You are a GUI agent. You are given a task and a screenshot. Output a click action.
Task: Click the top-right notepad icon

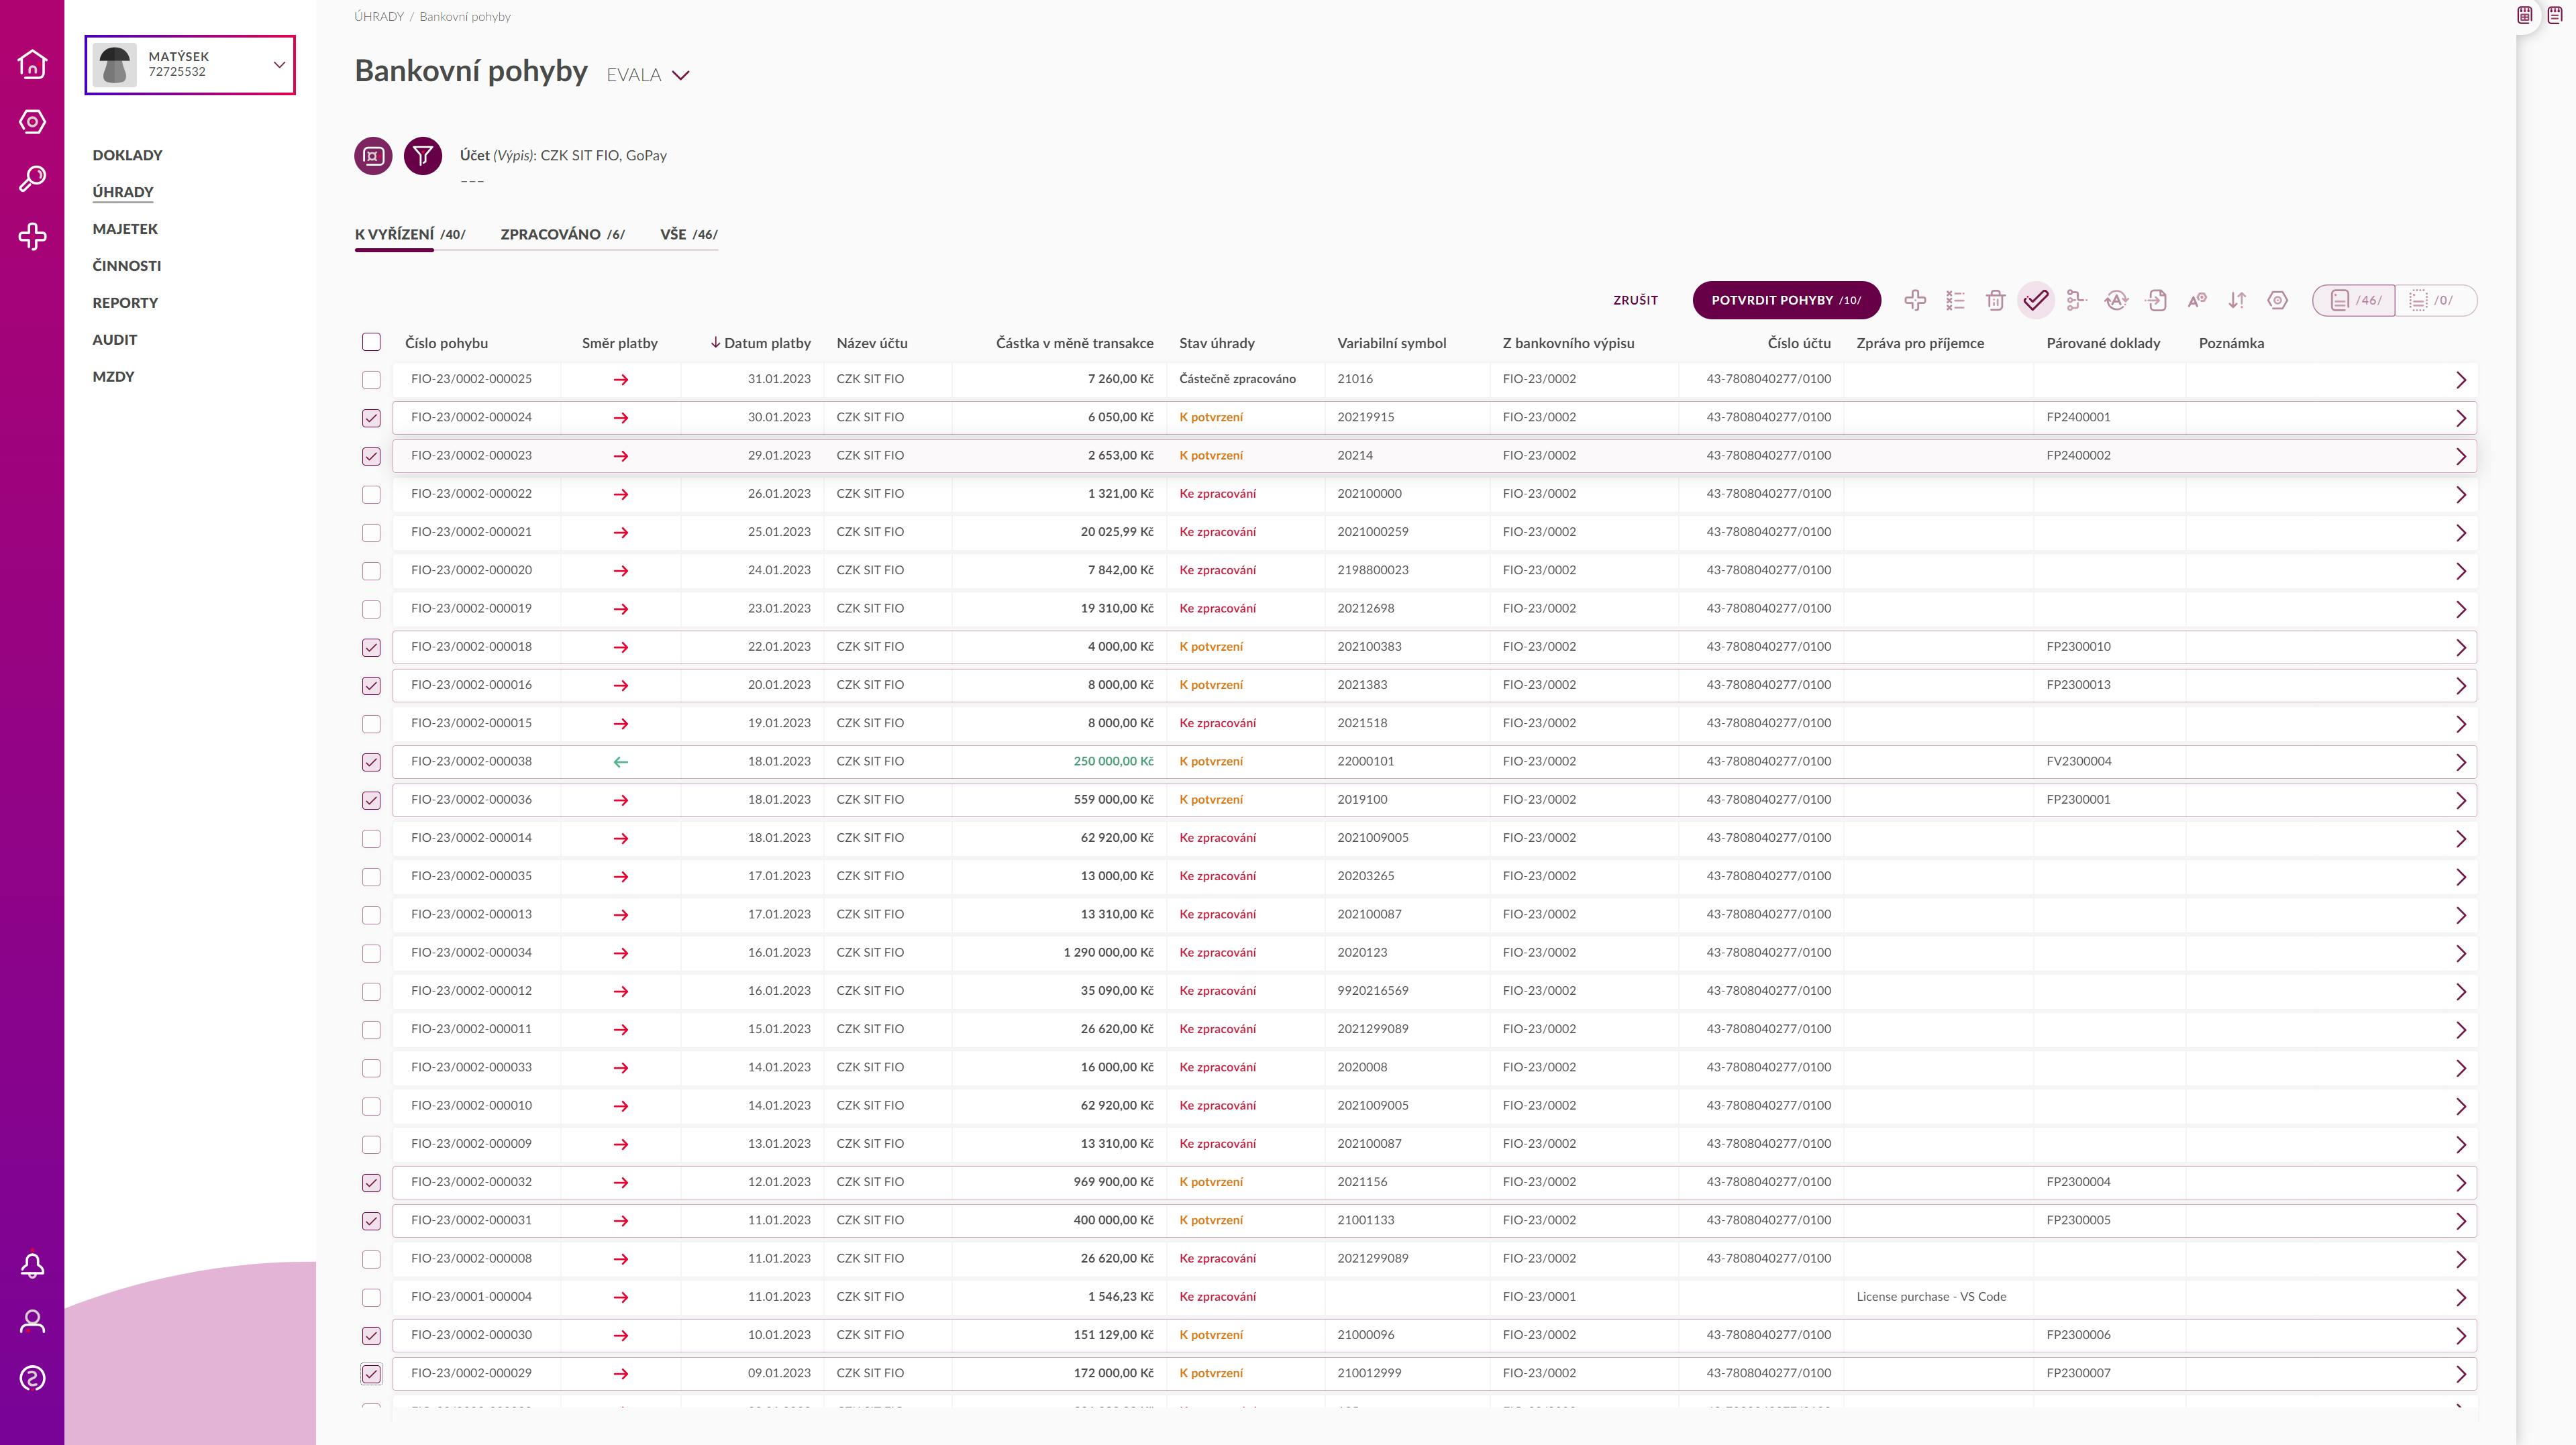click(x=2555, y=15)
